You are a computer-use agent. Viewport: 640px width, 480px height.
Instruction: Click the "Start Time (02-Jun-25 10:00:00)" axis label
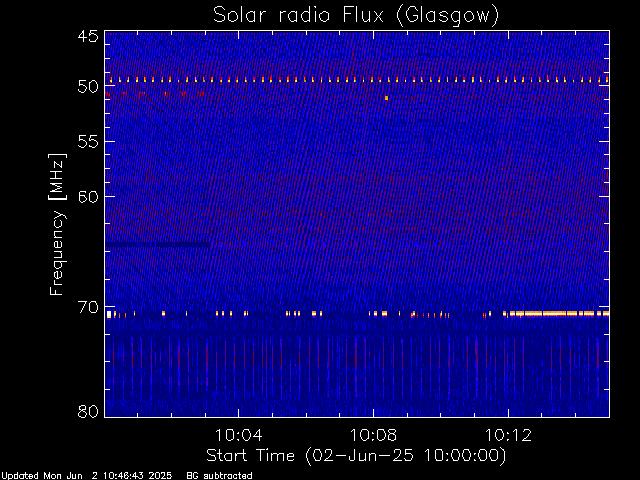(x=356, y=456)
